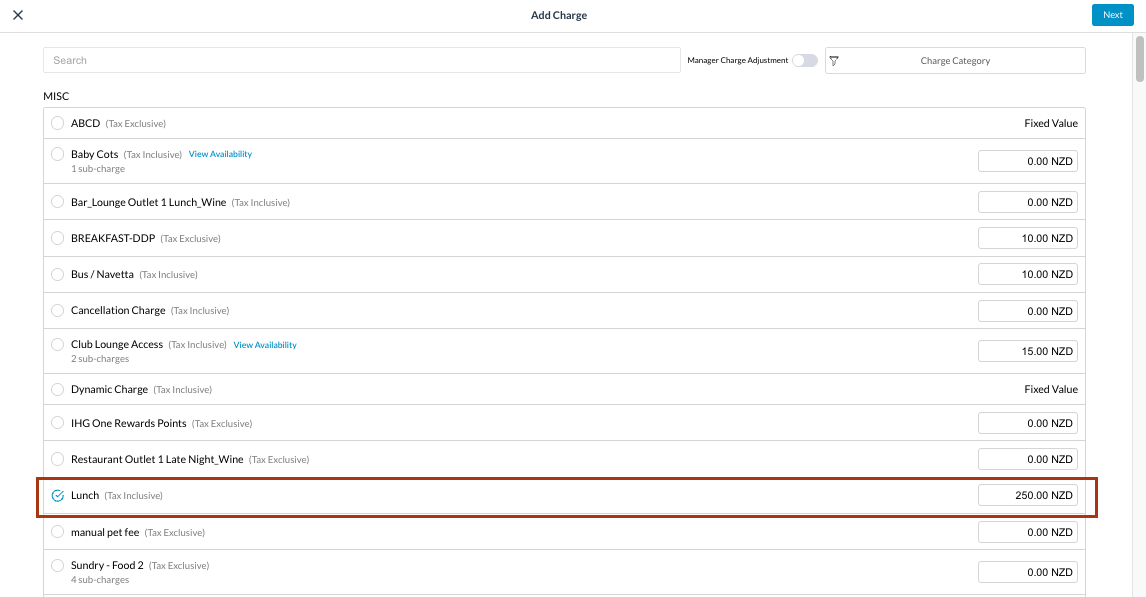
Task: Edit the Lunch amount field
Action: (1027, 496)
